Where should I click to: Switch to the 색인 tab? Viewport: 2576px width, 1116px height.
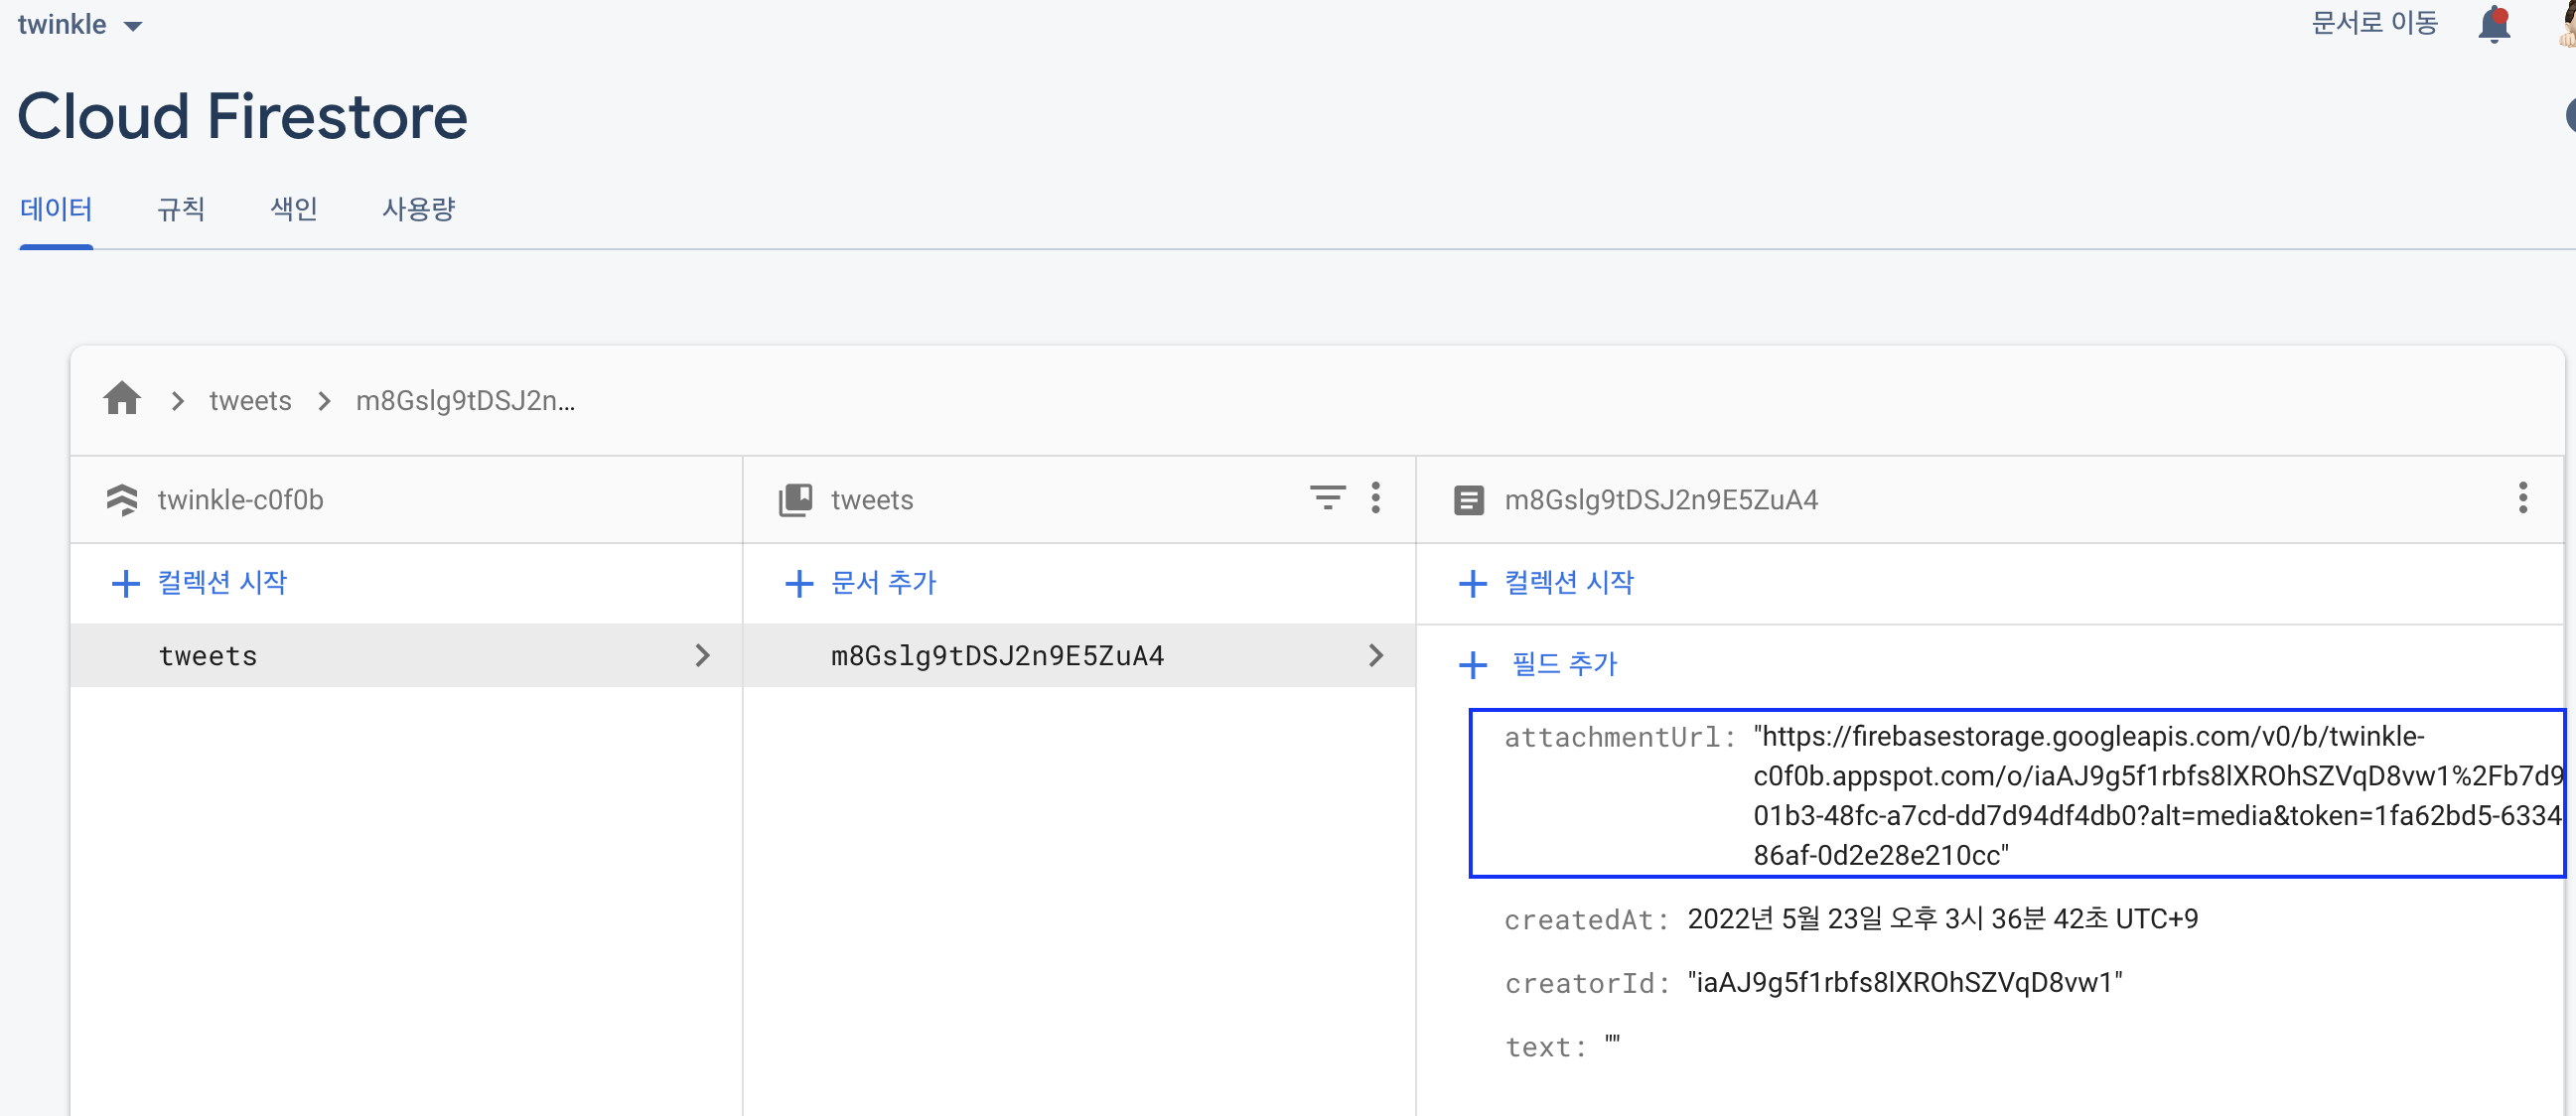point(293,209)
